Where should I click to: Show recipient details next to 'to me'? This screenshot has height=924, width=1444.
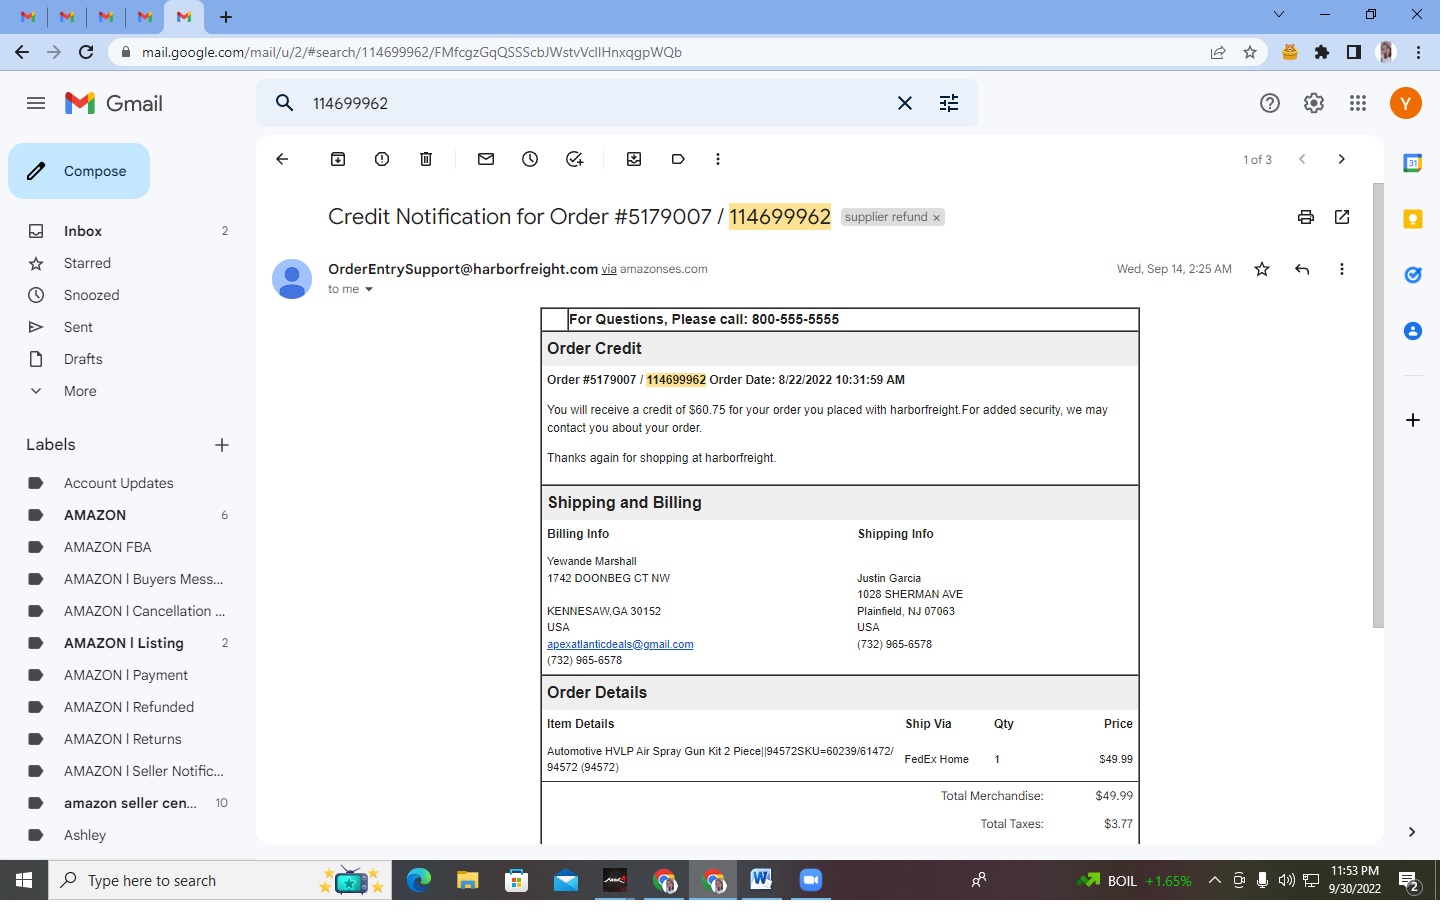point(369,290)
